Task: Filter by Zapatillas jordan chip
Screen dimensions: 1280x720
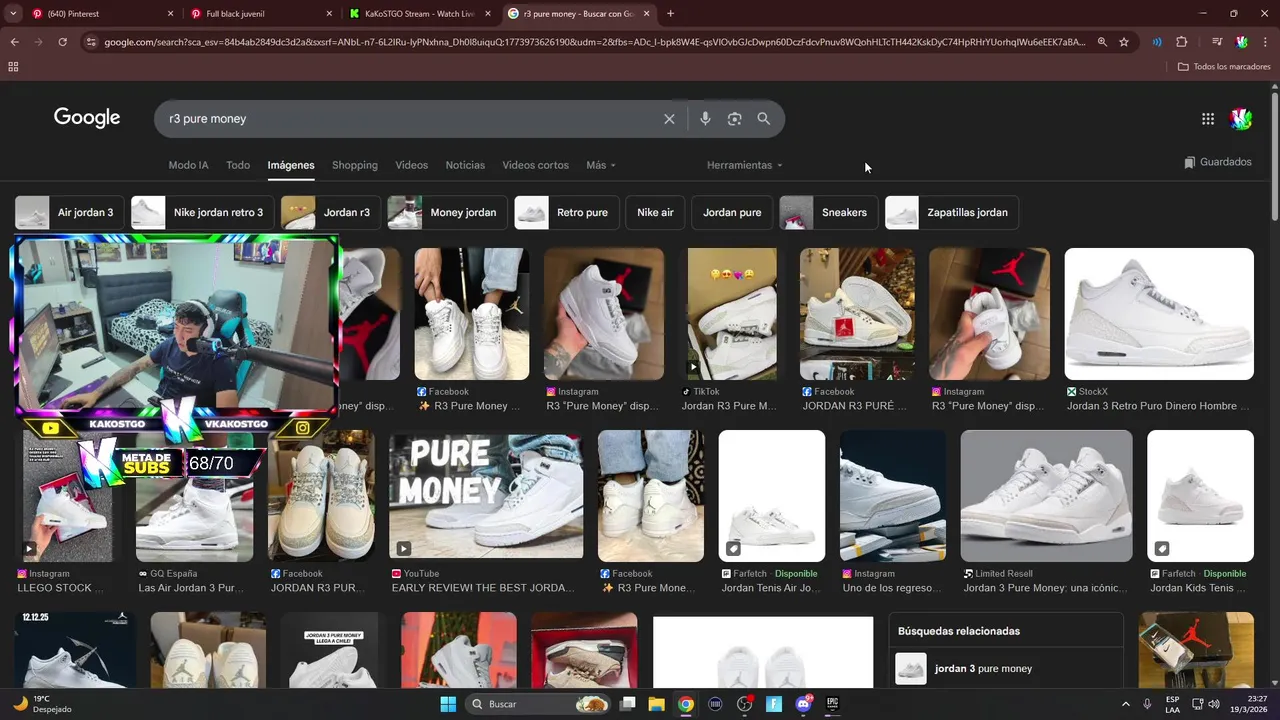Action: (952, 213)
